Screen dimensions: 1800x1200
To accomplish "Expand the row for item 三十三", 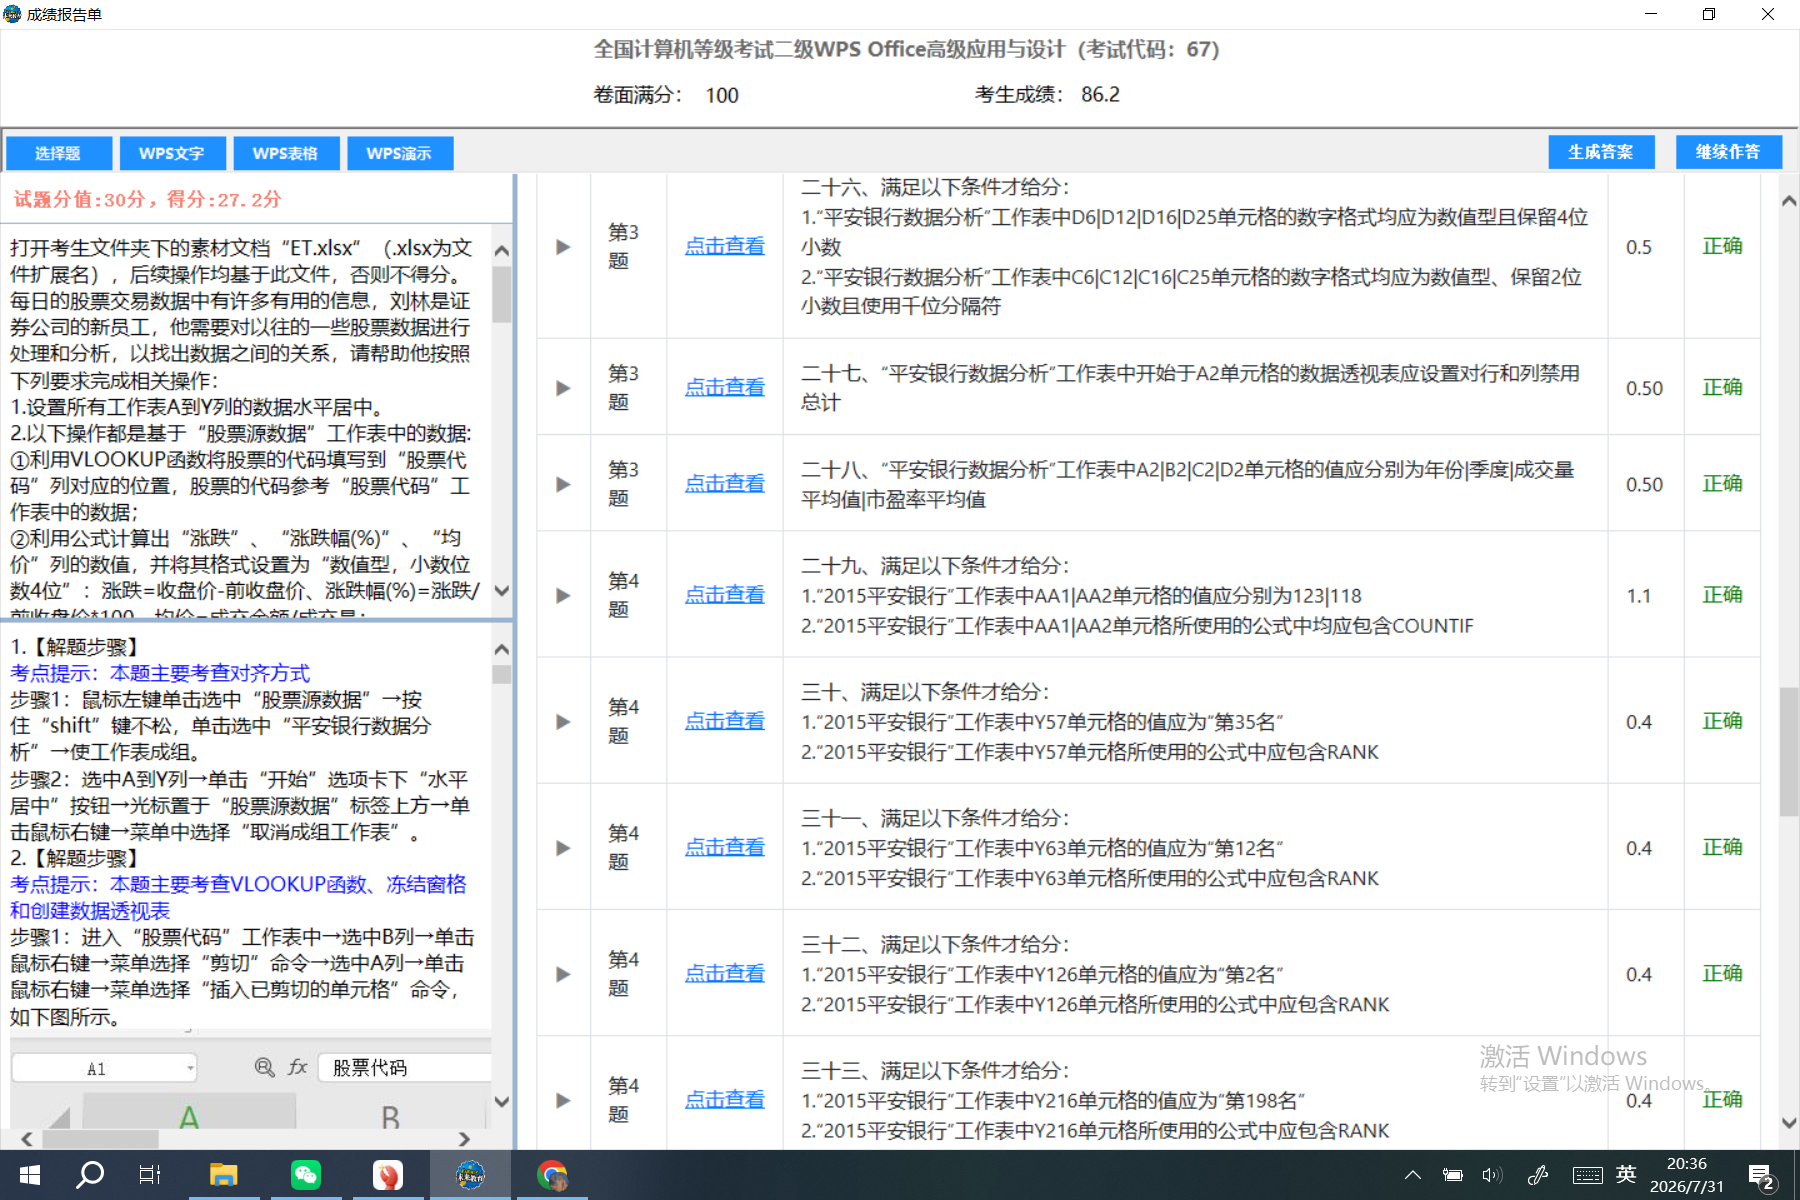I will tap(563, 1100).
